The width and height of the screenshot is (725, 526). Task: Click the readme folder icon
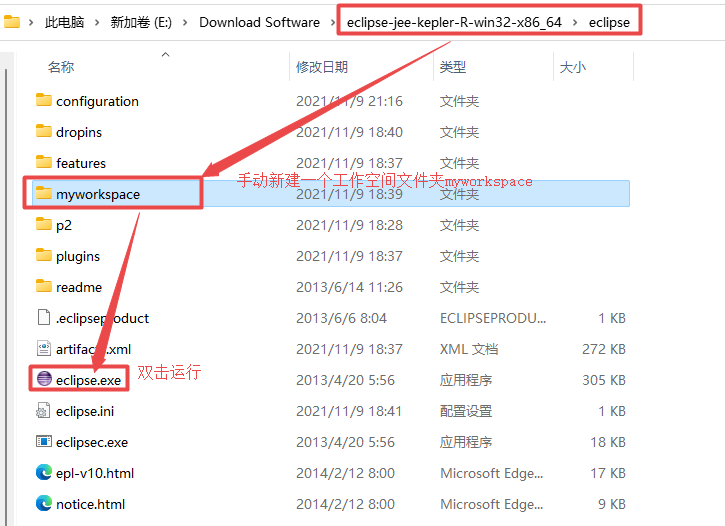coord(43,286)
